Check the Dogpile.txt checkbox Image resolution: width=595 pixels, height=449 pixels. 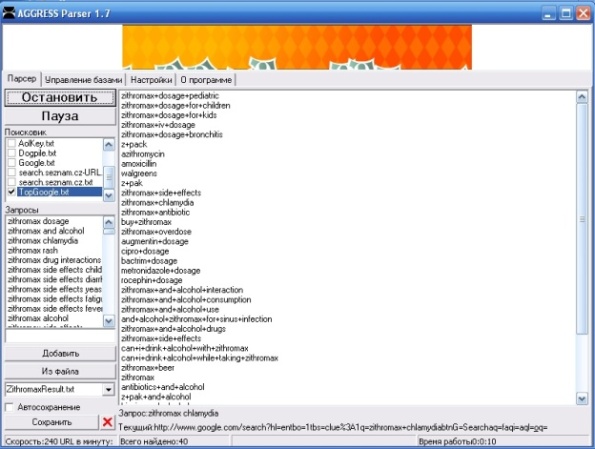(12, 153)
